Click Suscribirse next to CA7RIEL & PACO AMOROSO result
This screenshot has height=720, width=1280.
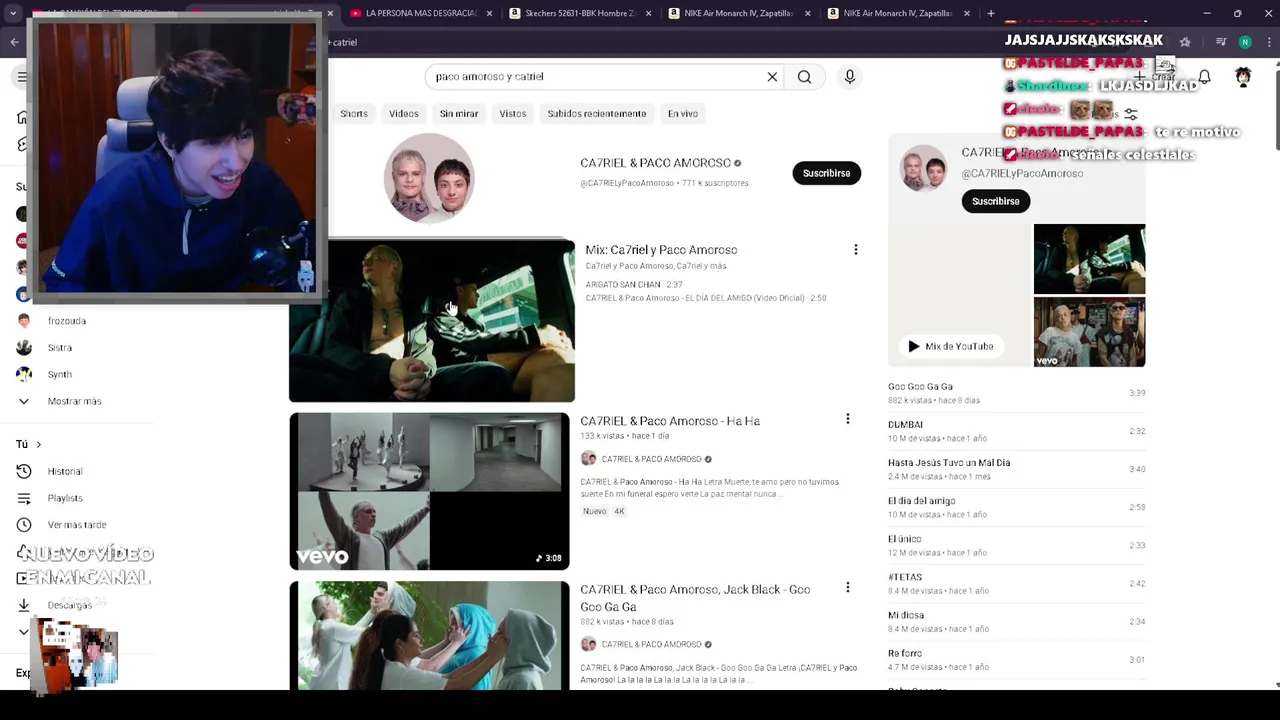click(x=826, y=173)
